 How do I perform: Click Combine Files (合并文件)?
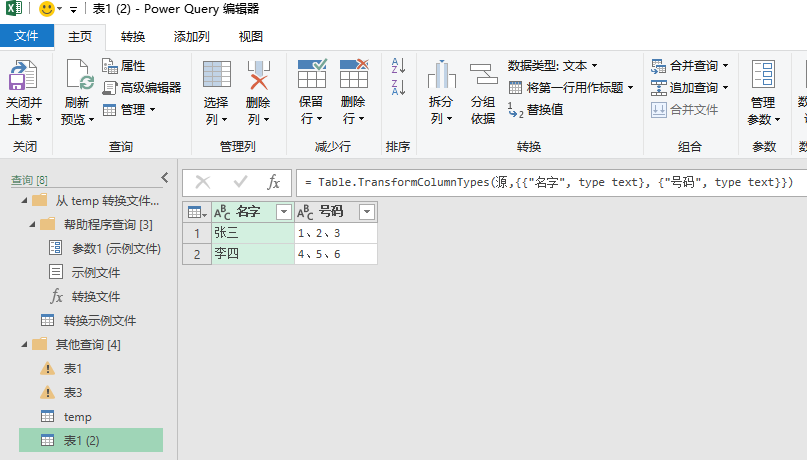pos(685,110)
